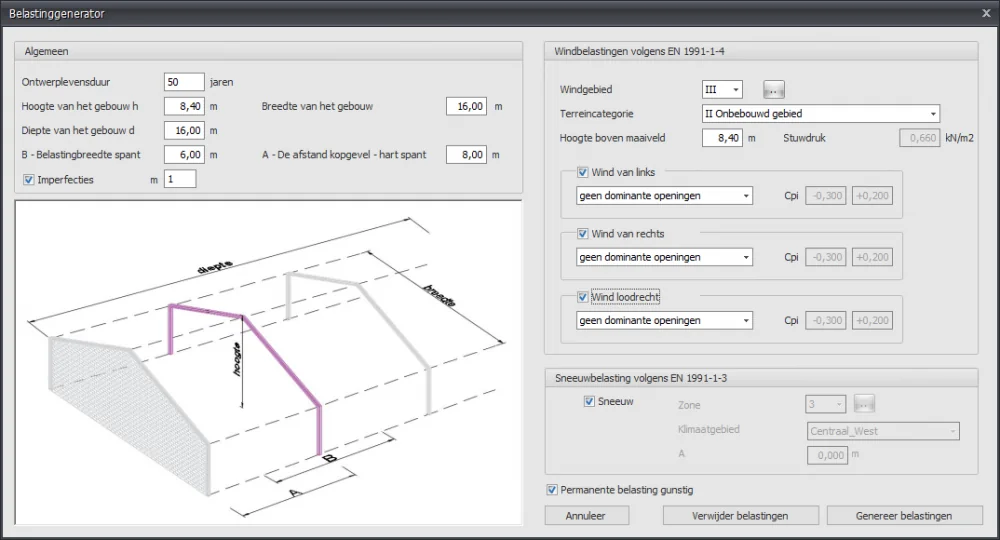This screenshot has height=540, width=1000.
Task: Open the snow Zone dropdown
Action: tap(825, 404)
